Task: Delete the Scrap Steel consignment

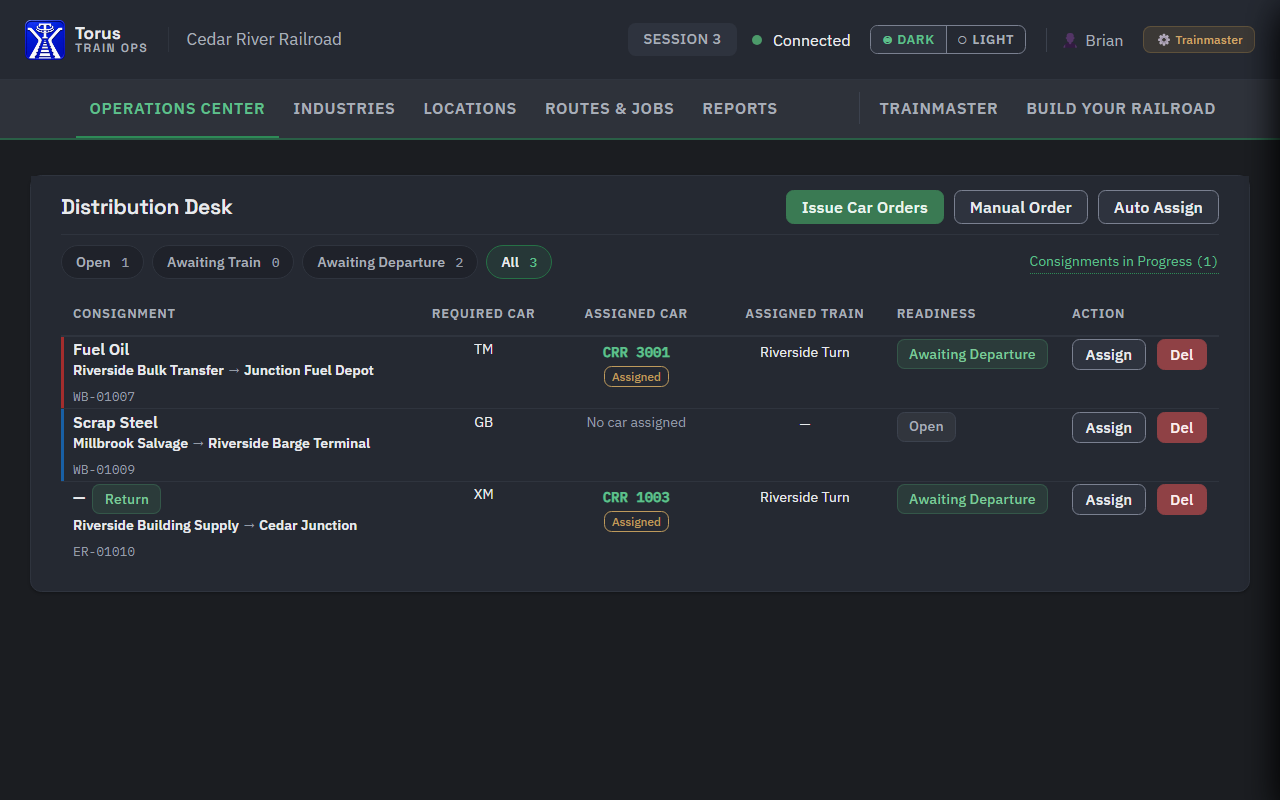Action: point(1182,428)
